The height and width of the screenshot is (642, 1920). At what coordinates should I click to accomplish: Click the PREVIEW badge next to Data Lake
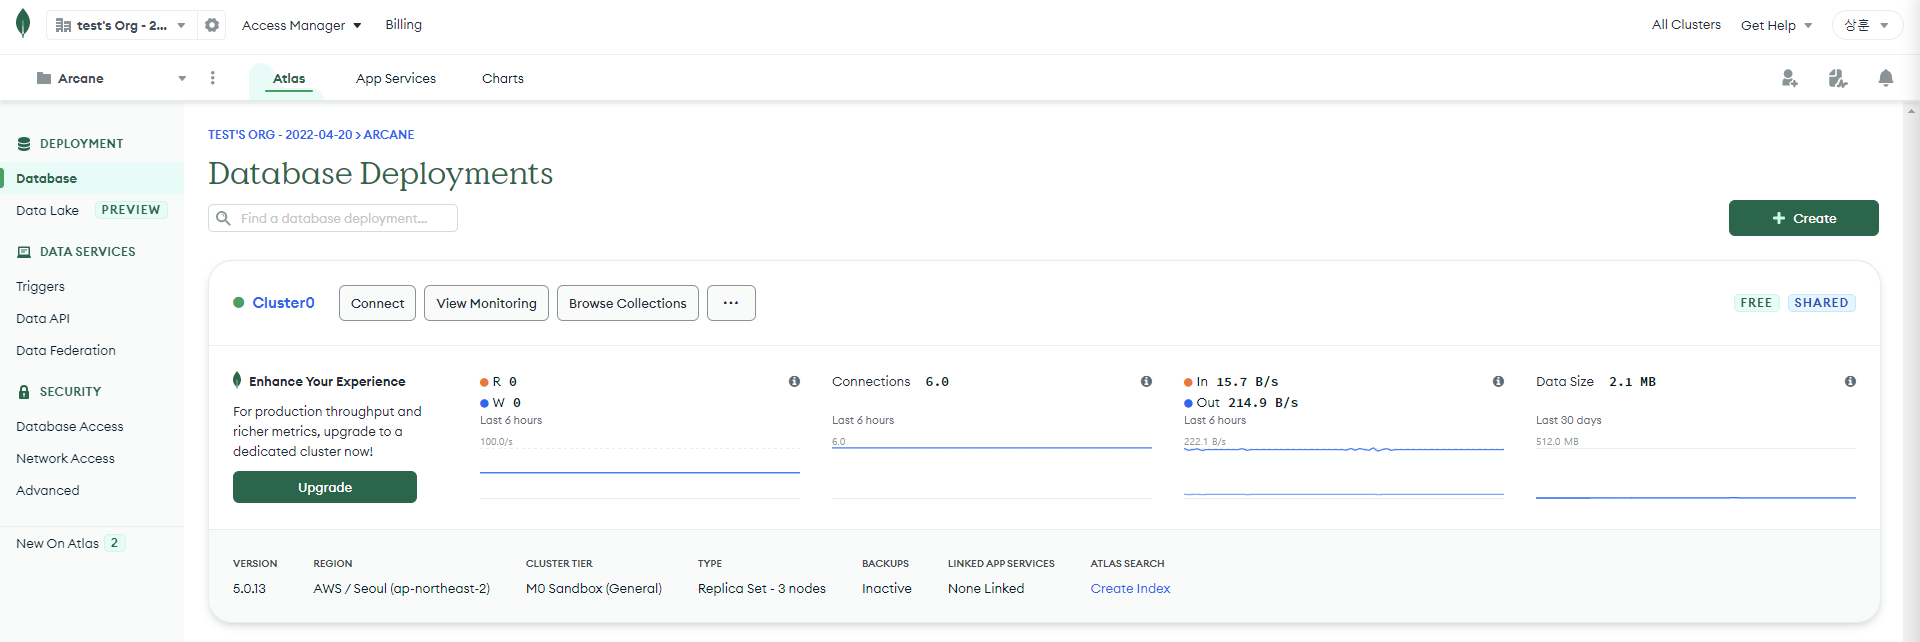coord(131,210)
